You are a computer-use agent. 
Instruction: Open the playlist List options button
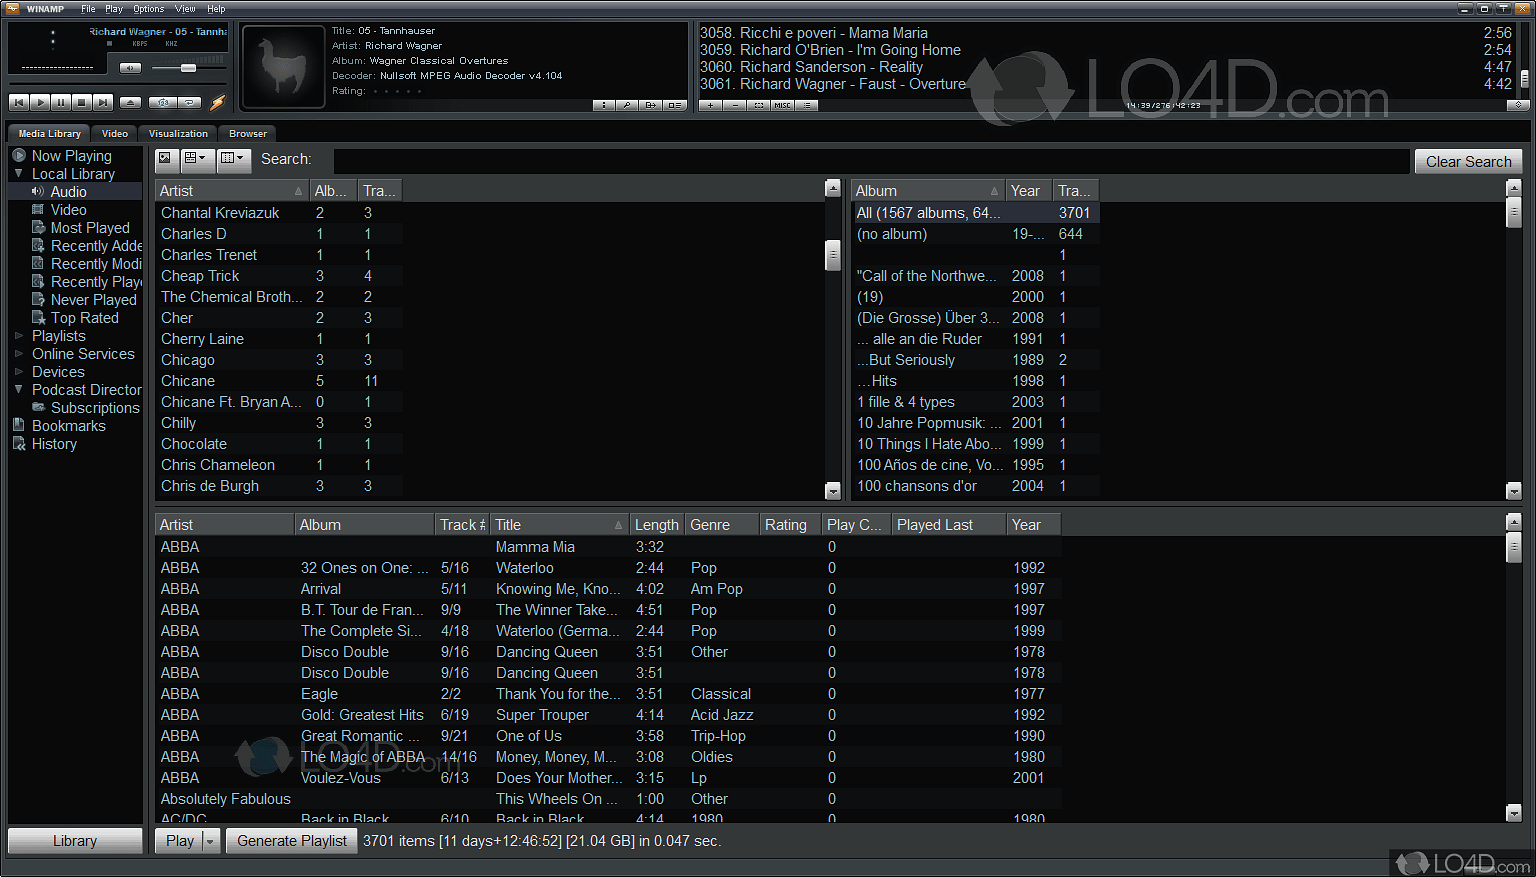[807, 105]
